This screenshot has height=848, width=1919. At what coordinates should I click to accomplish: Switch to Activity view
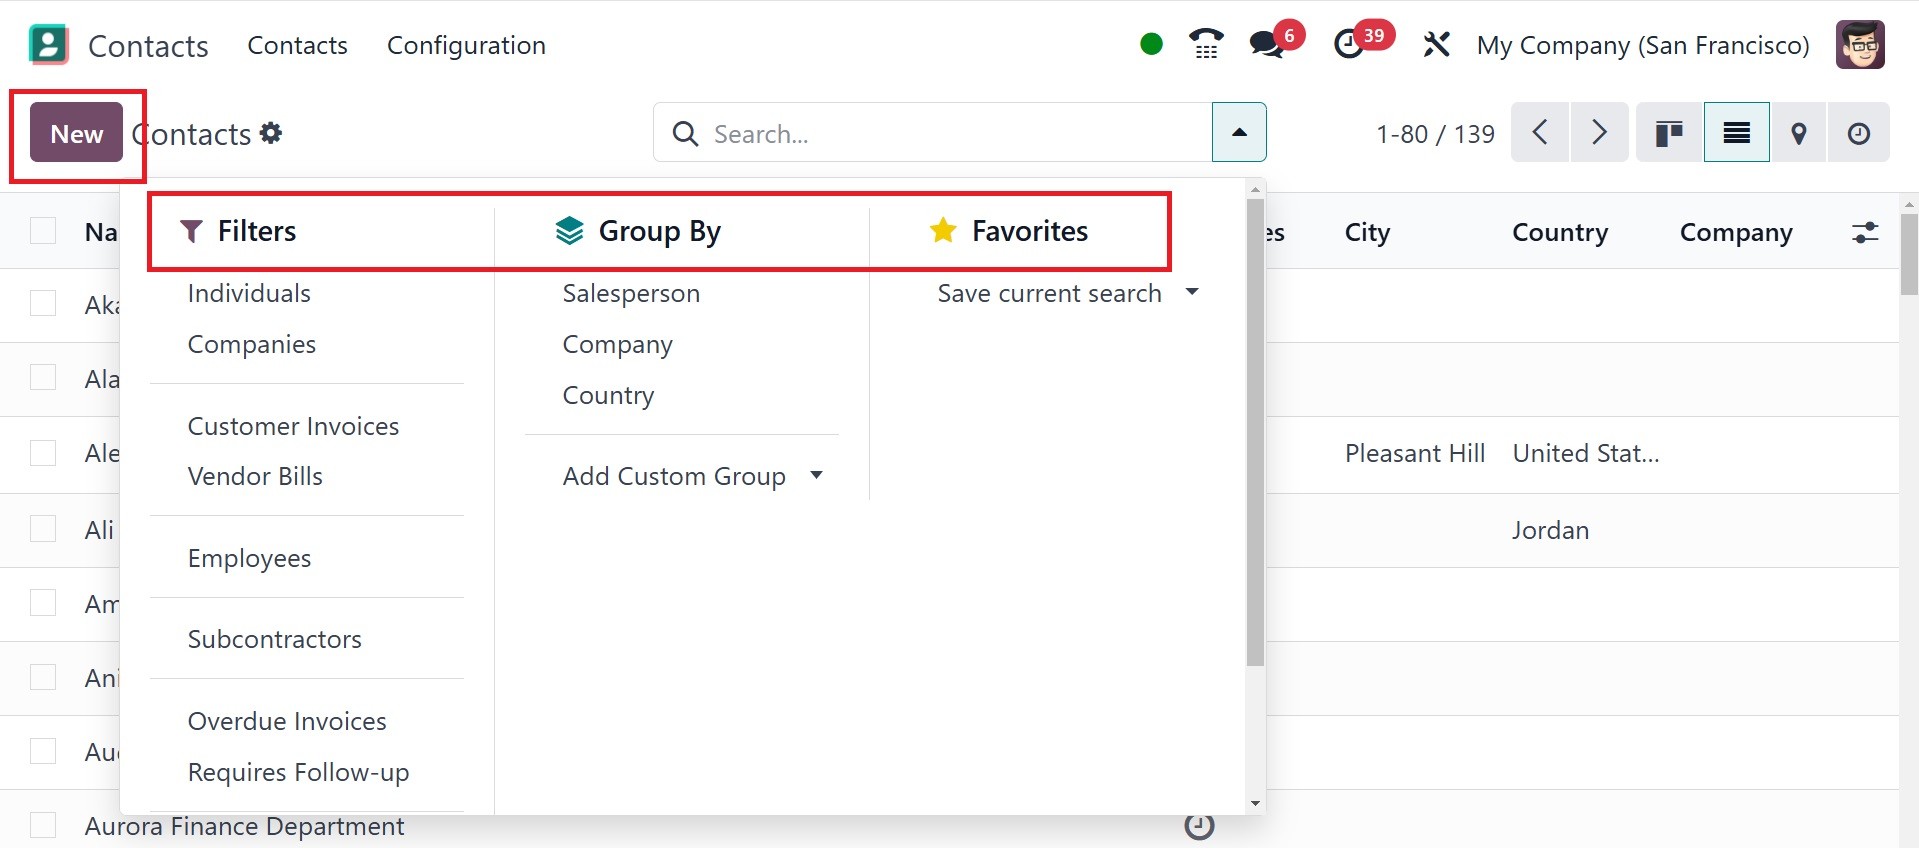[1858, 133]
